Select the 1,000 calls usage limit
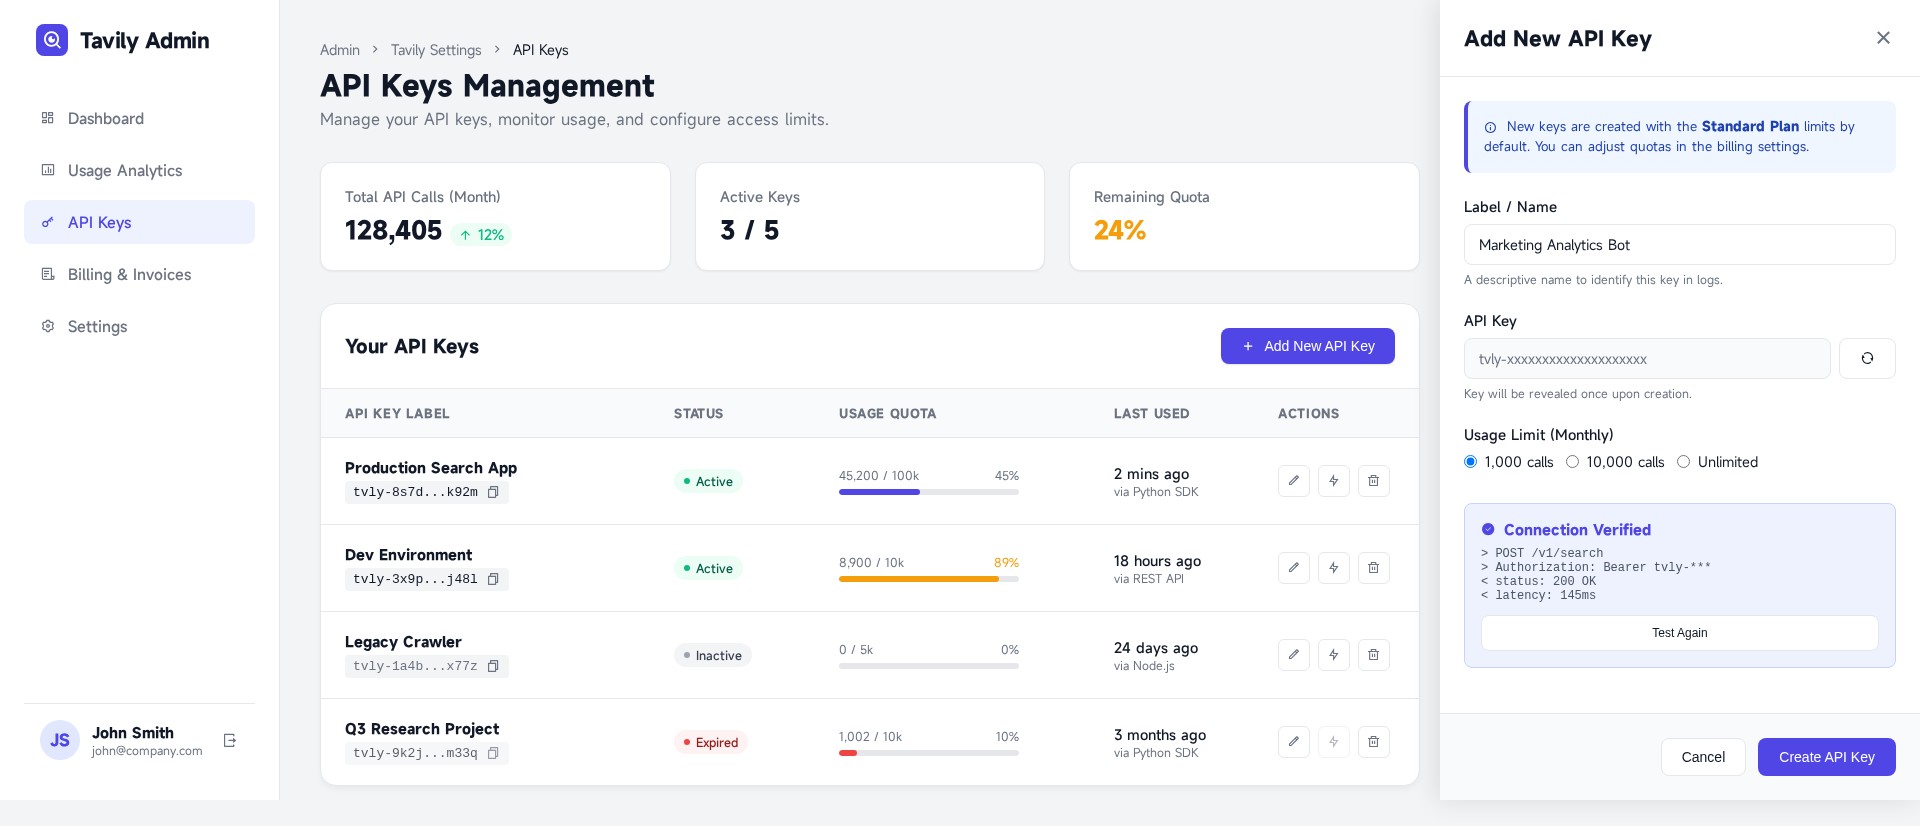 coord(1471,462)
